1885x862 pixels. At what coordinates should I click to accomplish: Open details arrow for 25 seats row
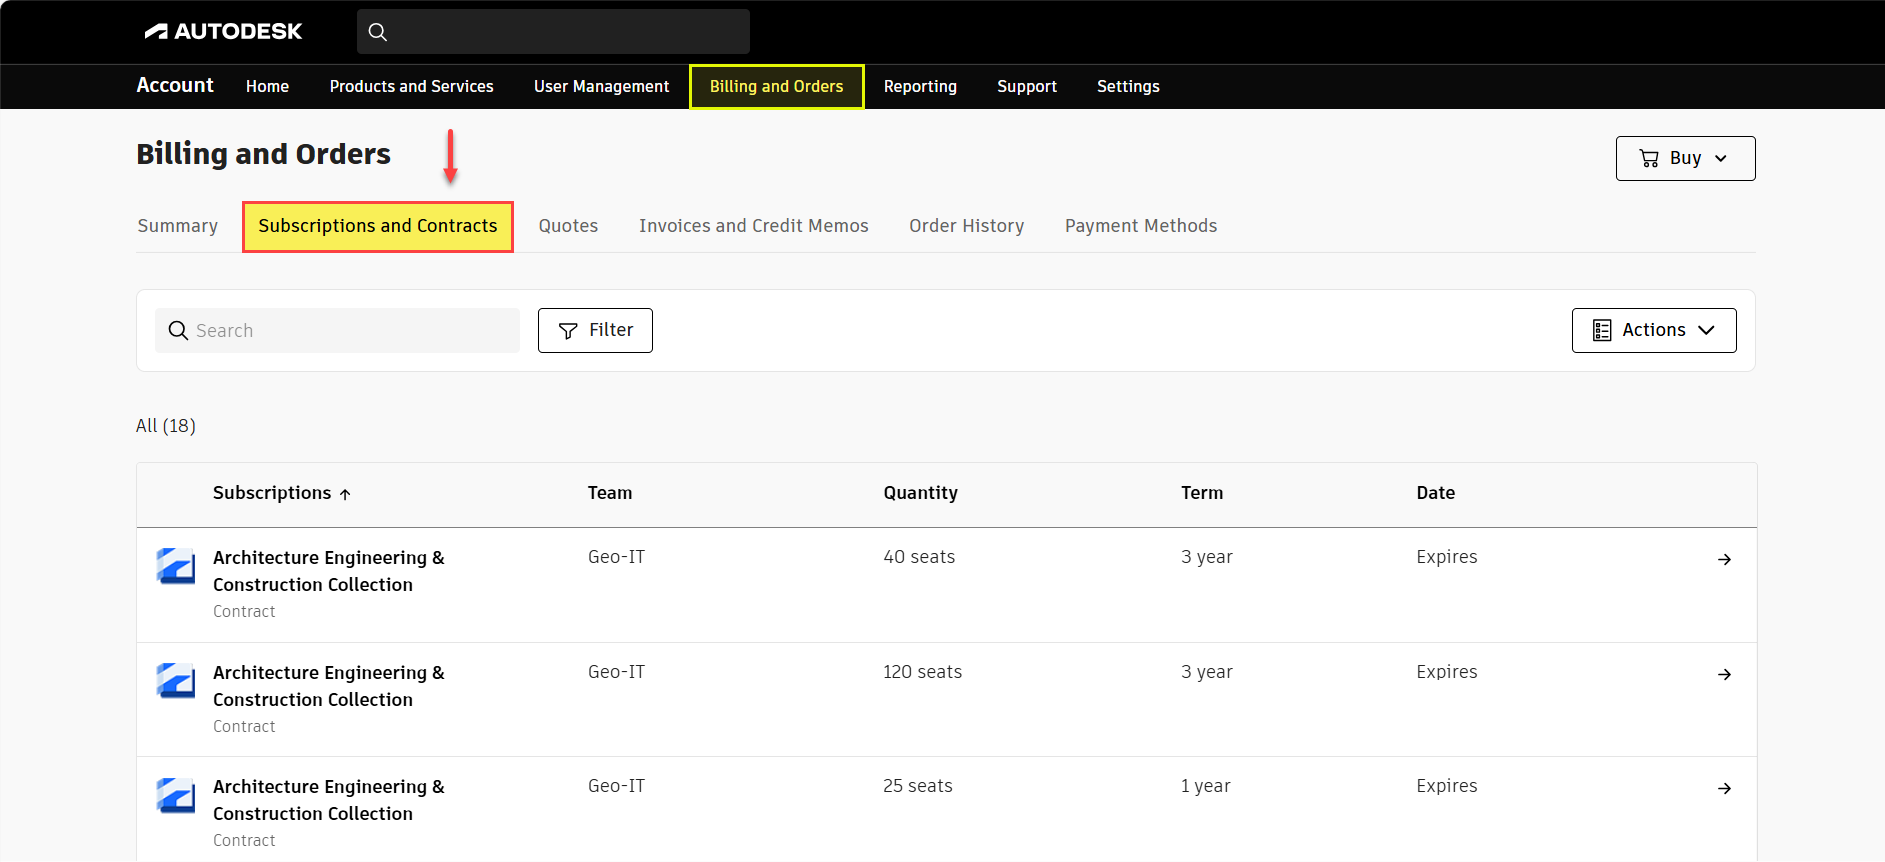click(x=1724, y=789)
